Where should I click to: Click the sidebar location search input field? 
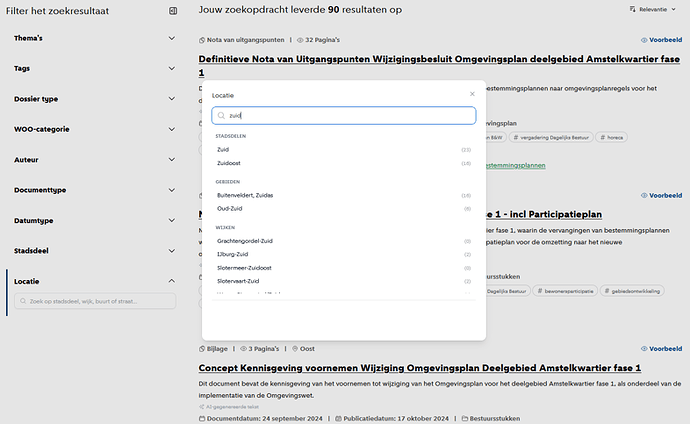95,301
